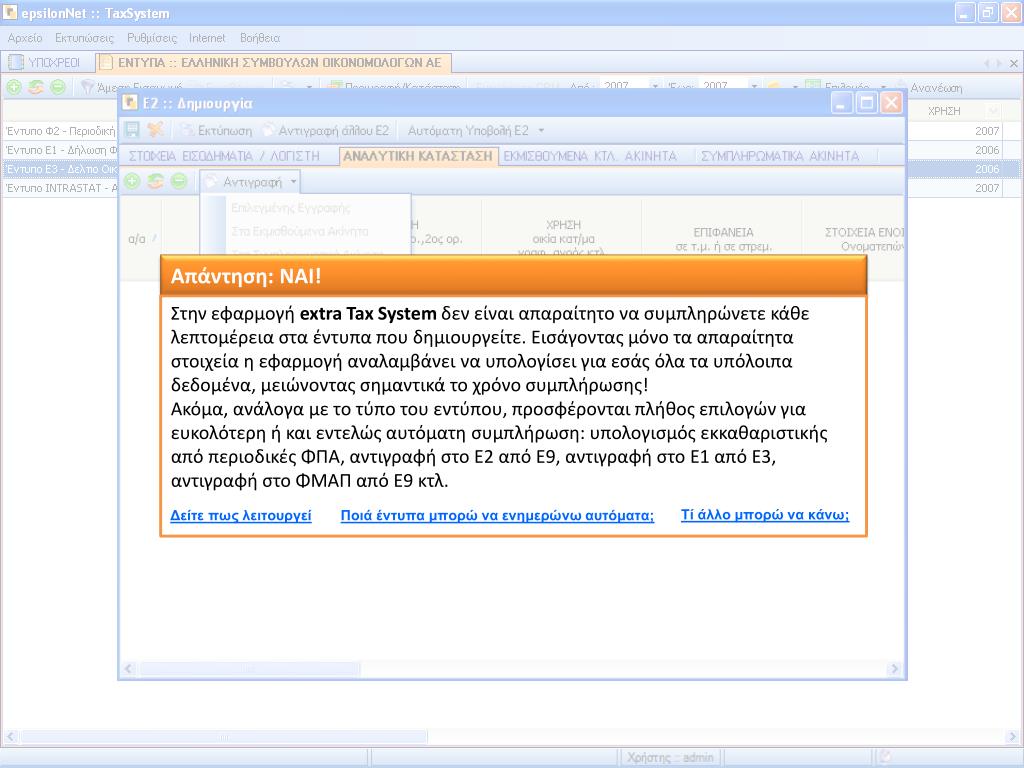1024x768 pixels.
Task: Click the ΕΠΙΦΑΝΕΙΑ column header
Action: pos(723,239)
